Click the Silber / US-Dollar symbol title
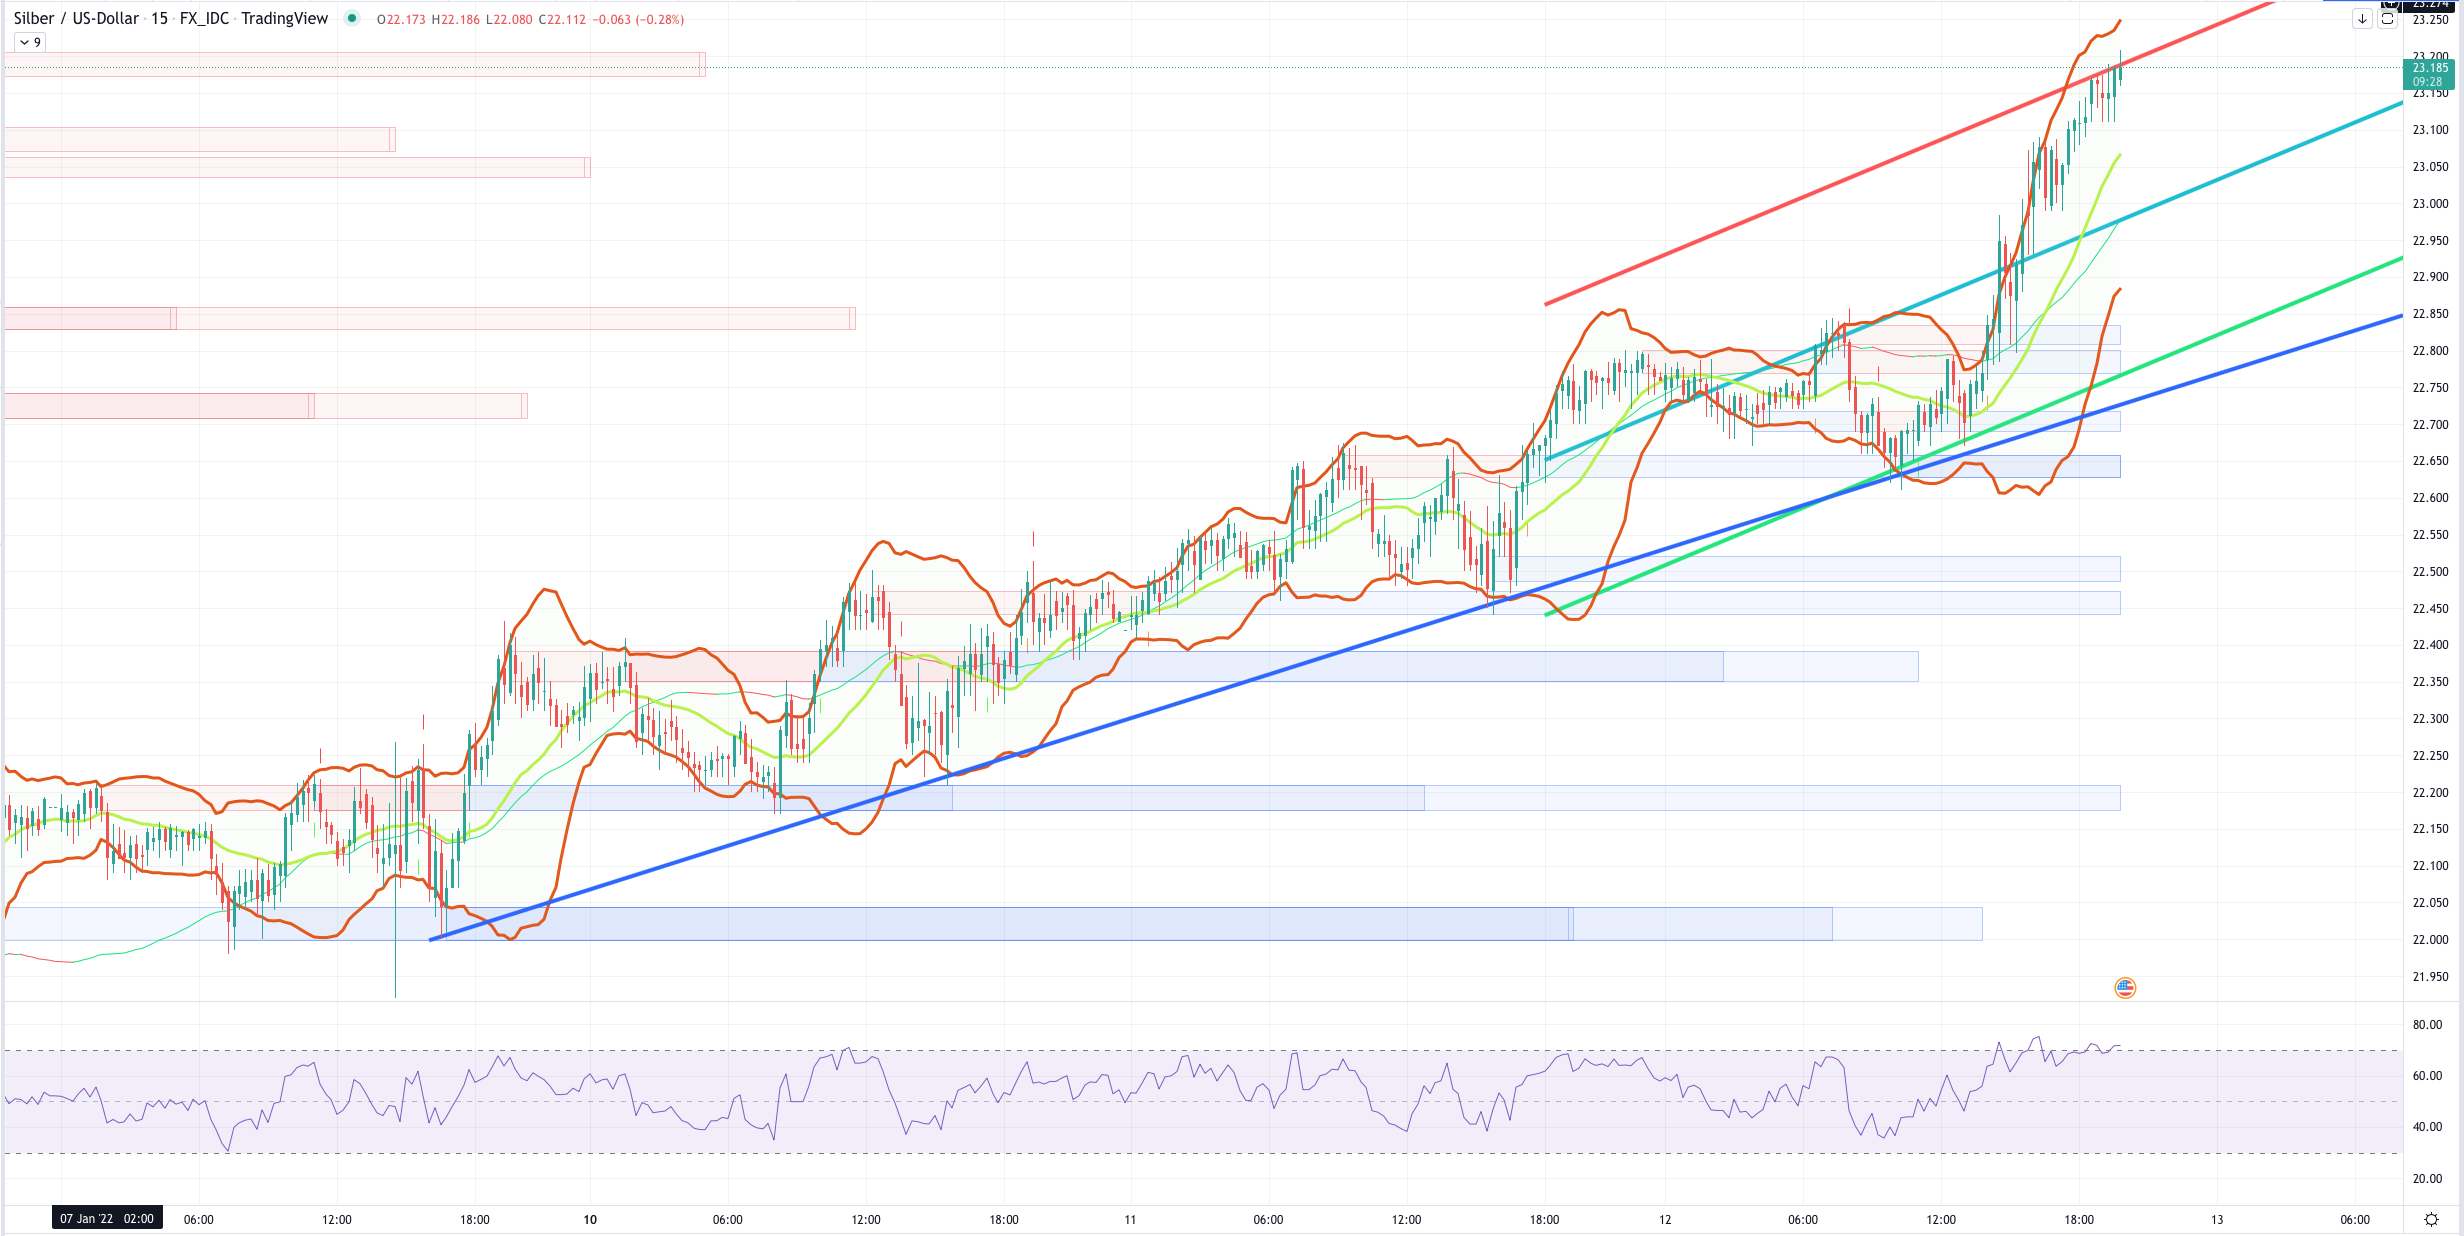The width and height of the screenshot is (2464, 1236). click(x=76, y=18)
